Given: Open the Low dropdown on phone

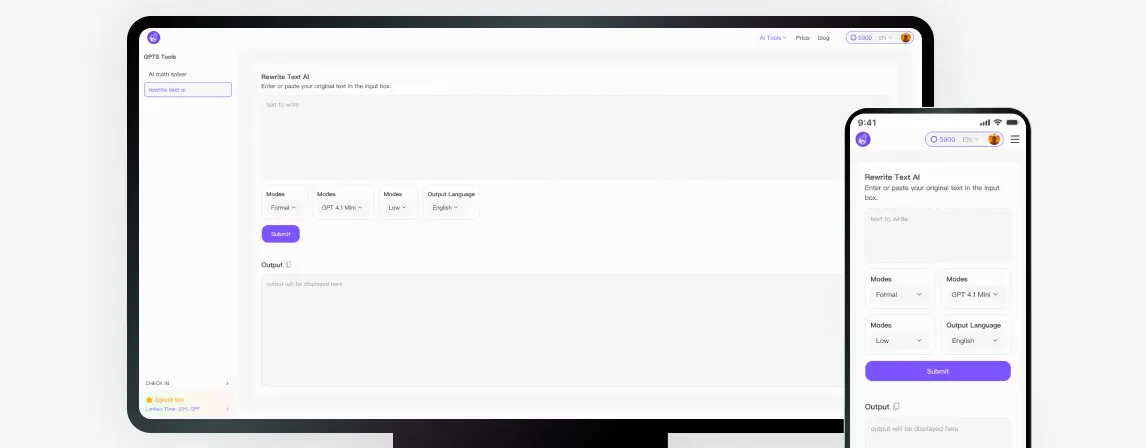Looking at the screenshot, I should coord(899,341).
